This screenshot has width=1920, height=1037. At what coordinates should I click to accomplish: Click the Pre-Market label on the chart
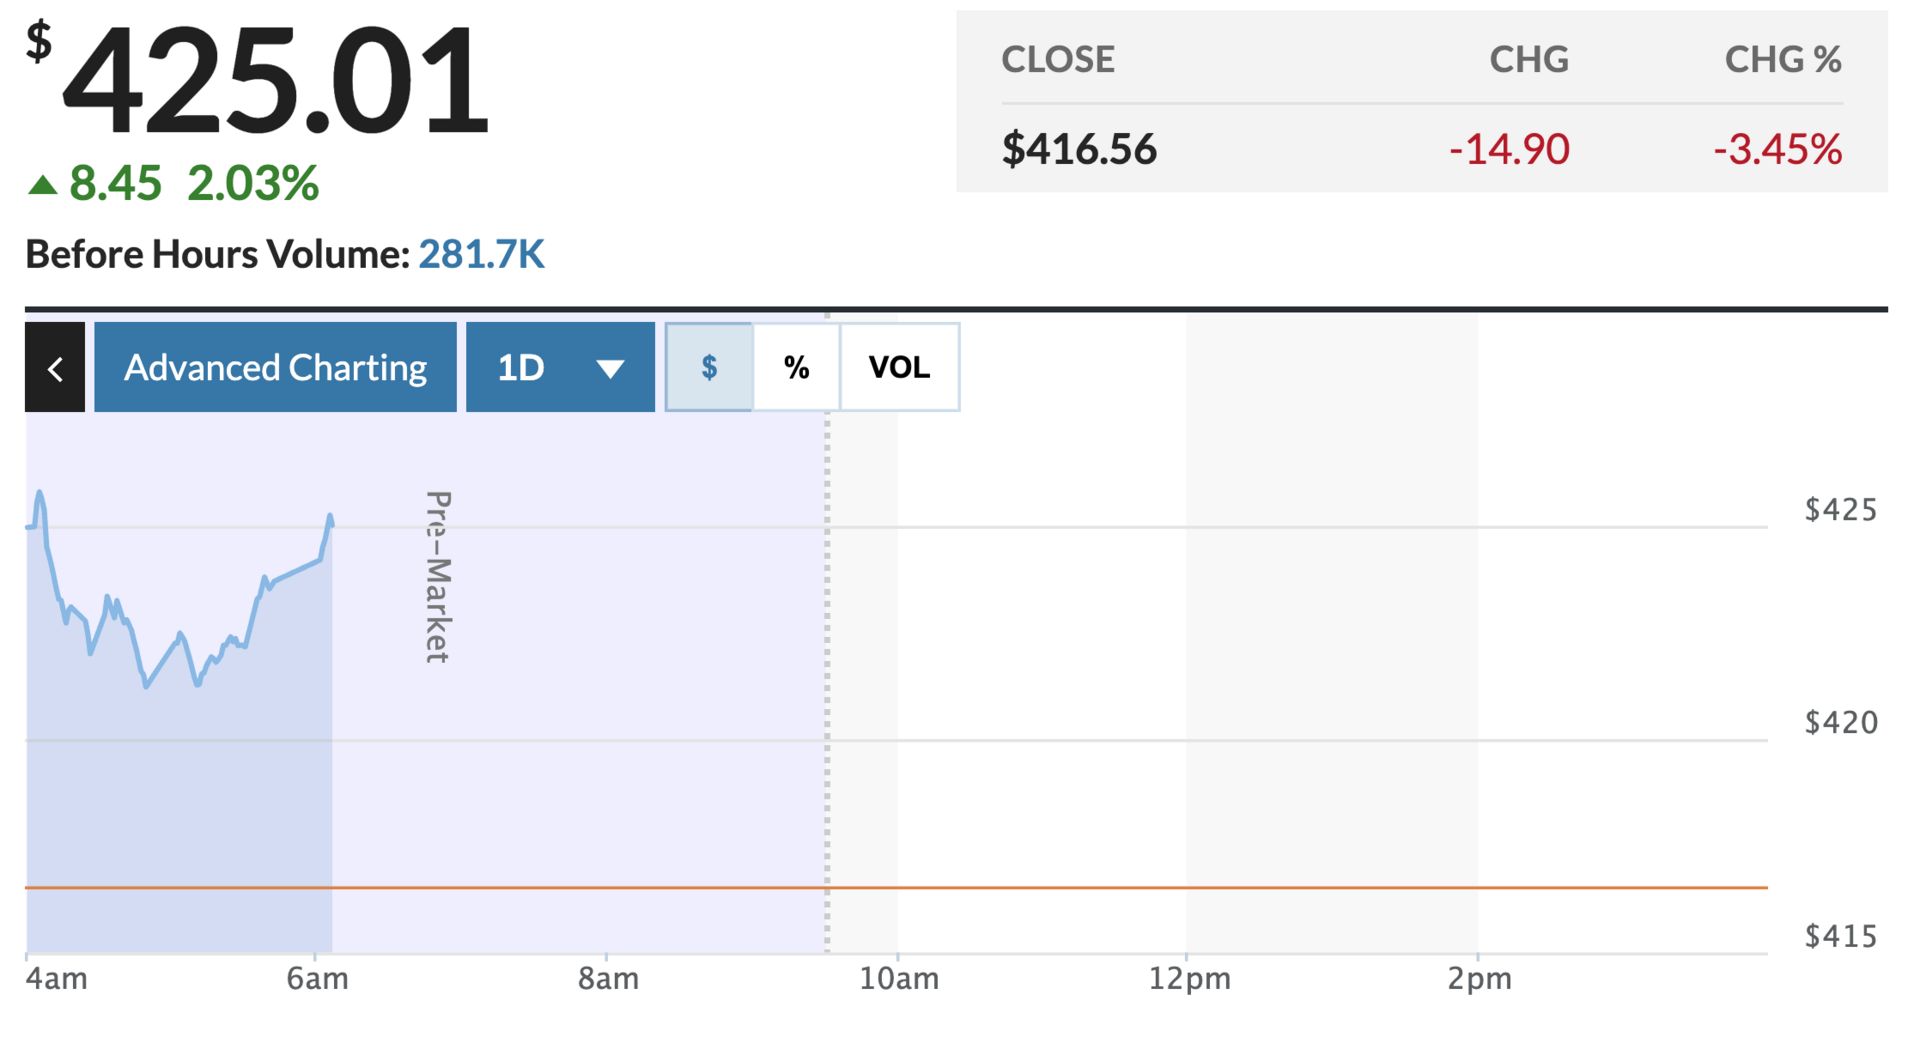coord(438,577)
